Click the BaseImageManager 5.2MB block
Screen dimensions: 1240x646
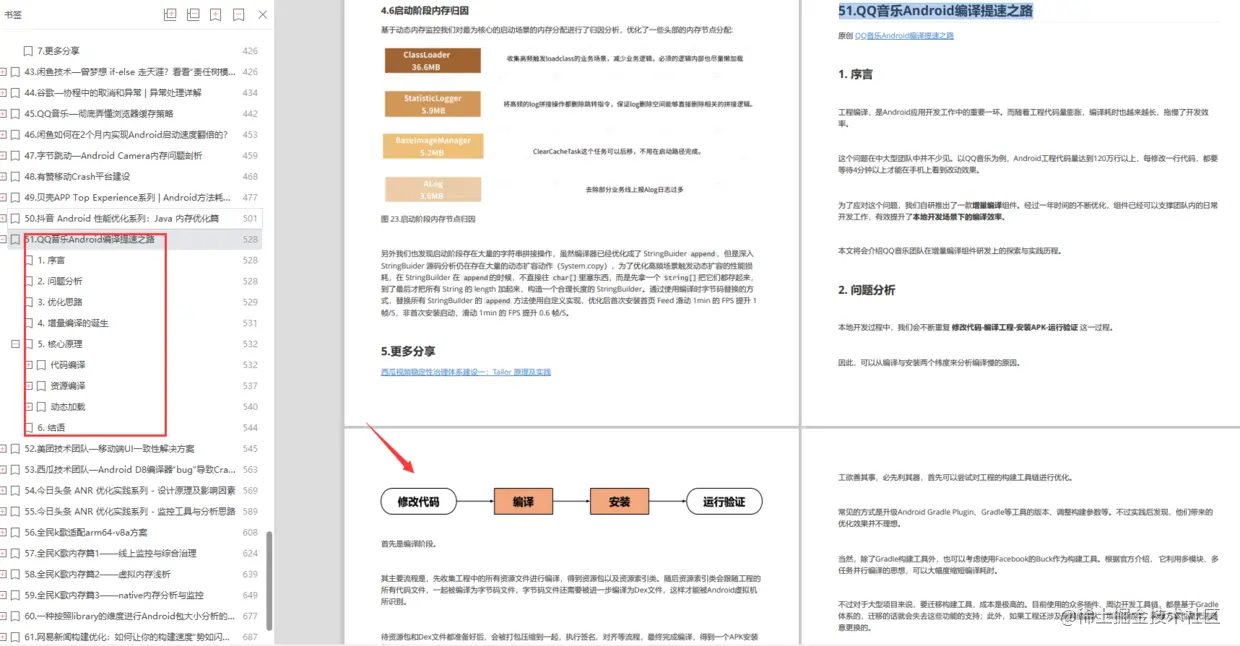433,146
